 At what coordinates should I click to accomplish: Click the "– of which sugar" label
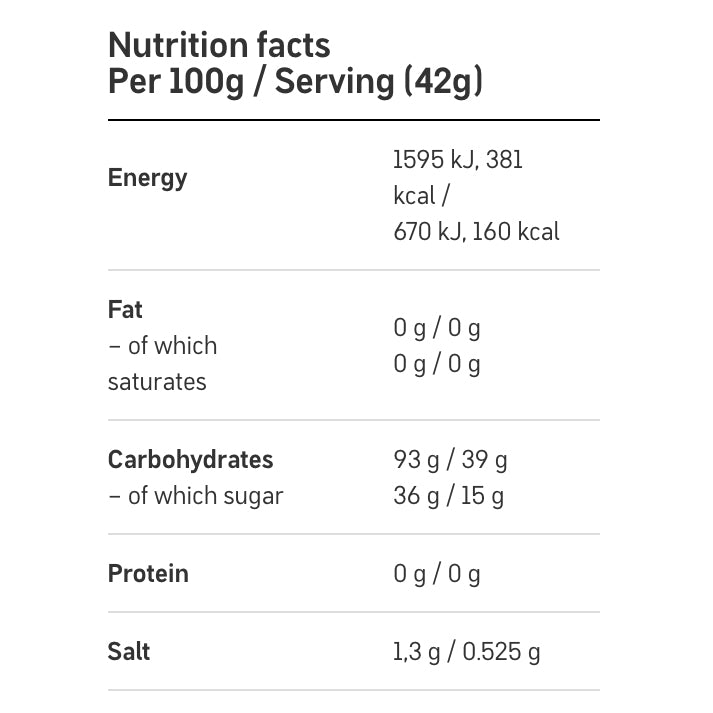[195, 496]
